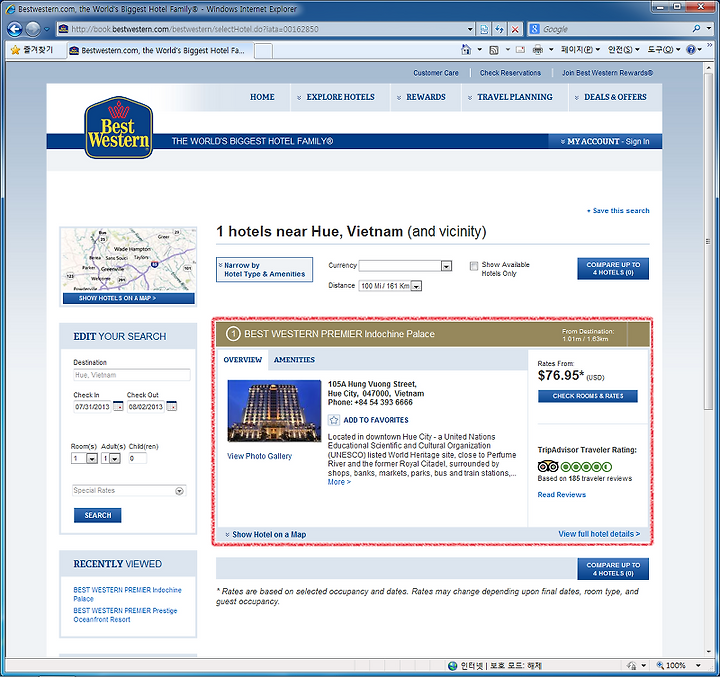The width and height of the screenshot is (720, 677).
Task: Expand Narrow by Hotel Type & Amenities
Action: point(264,270)
